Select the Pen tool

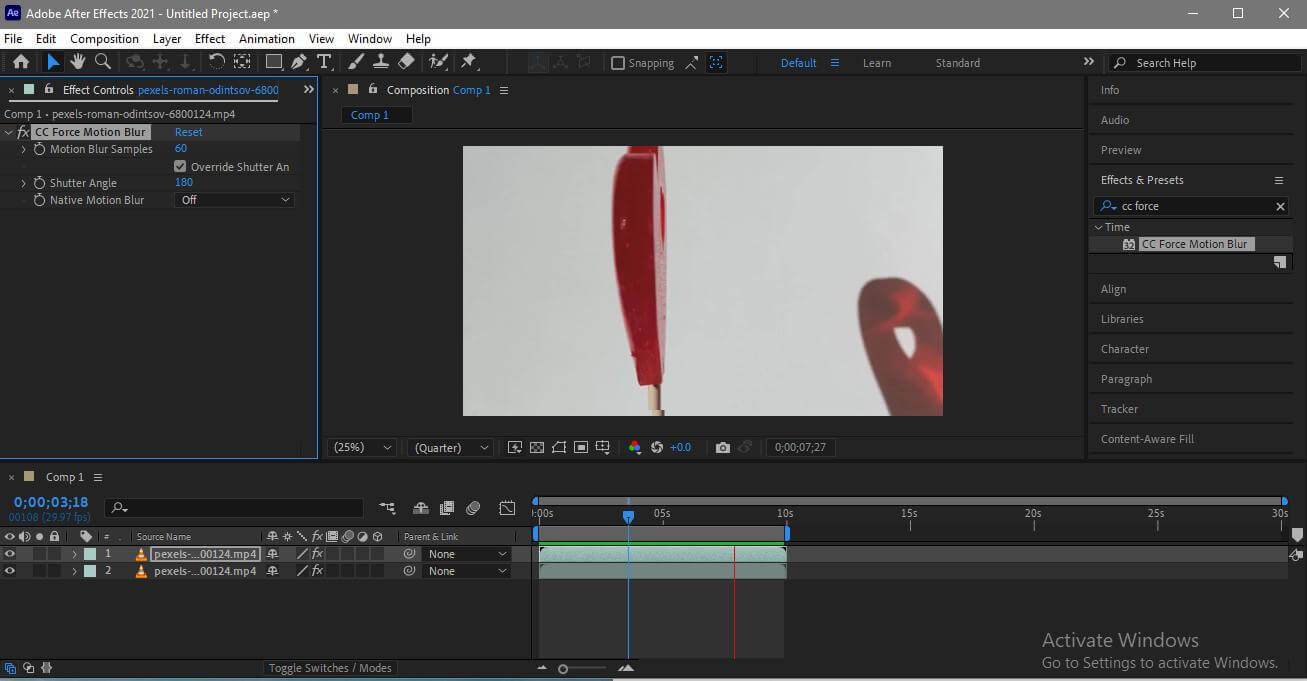(x=299, y=62)
